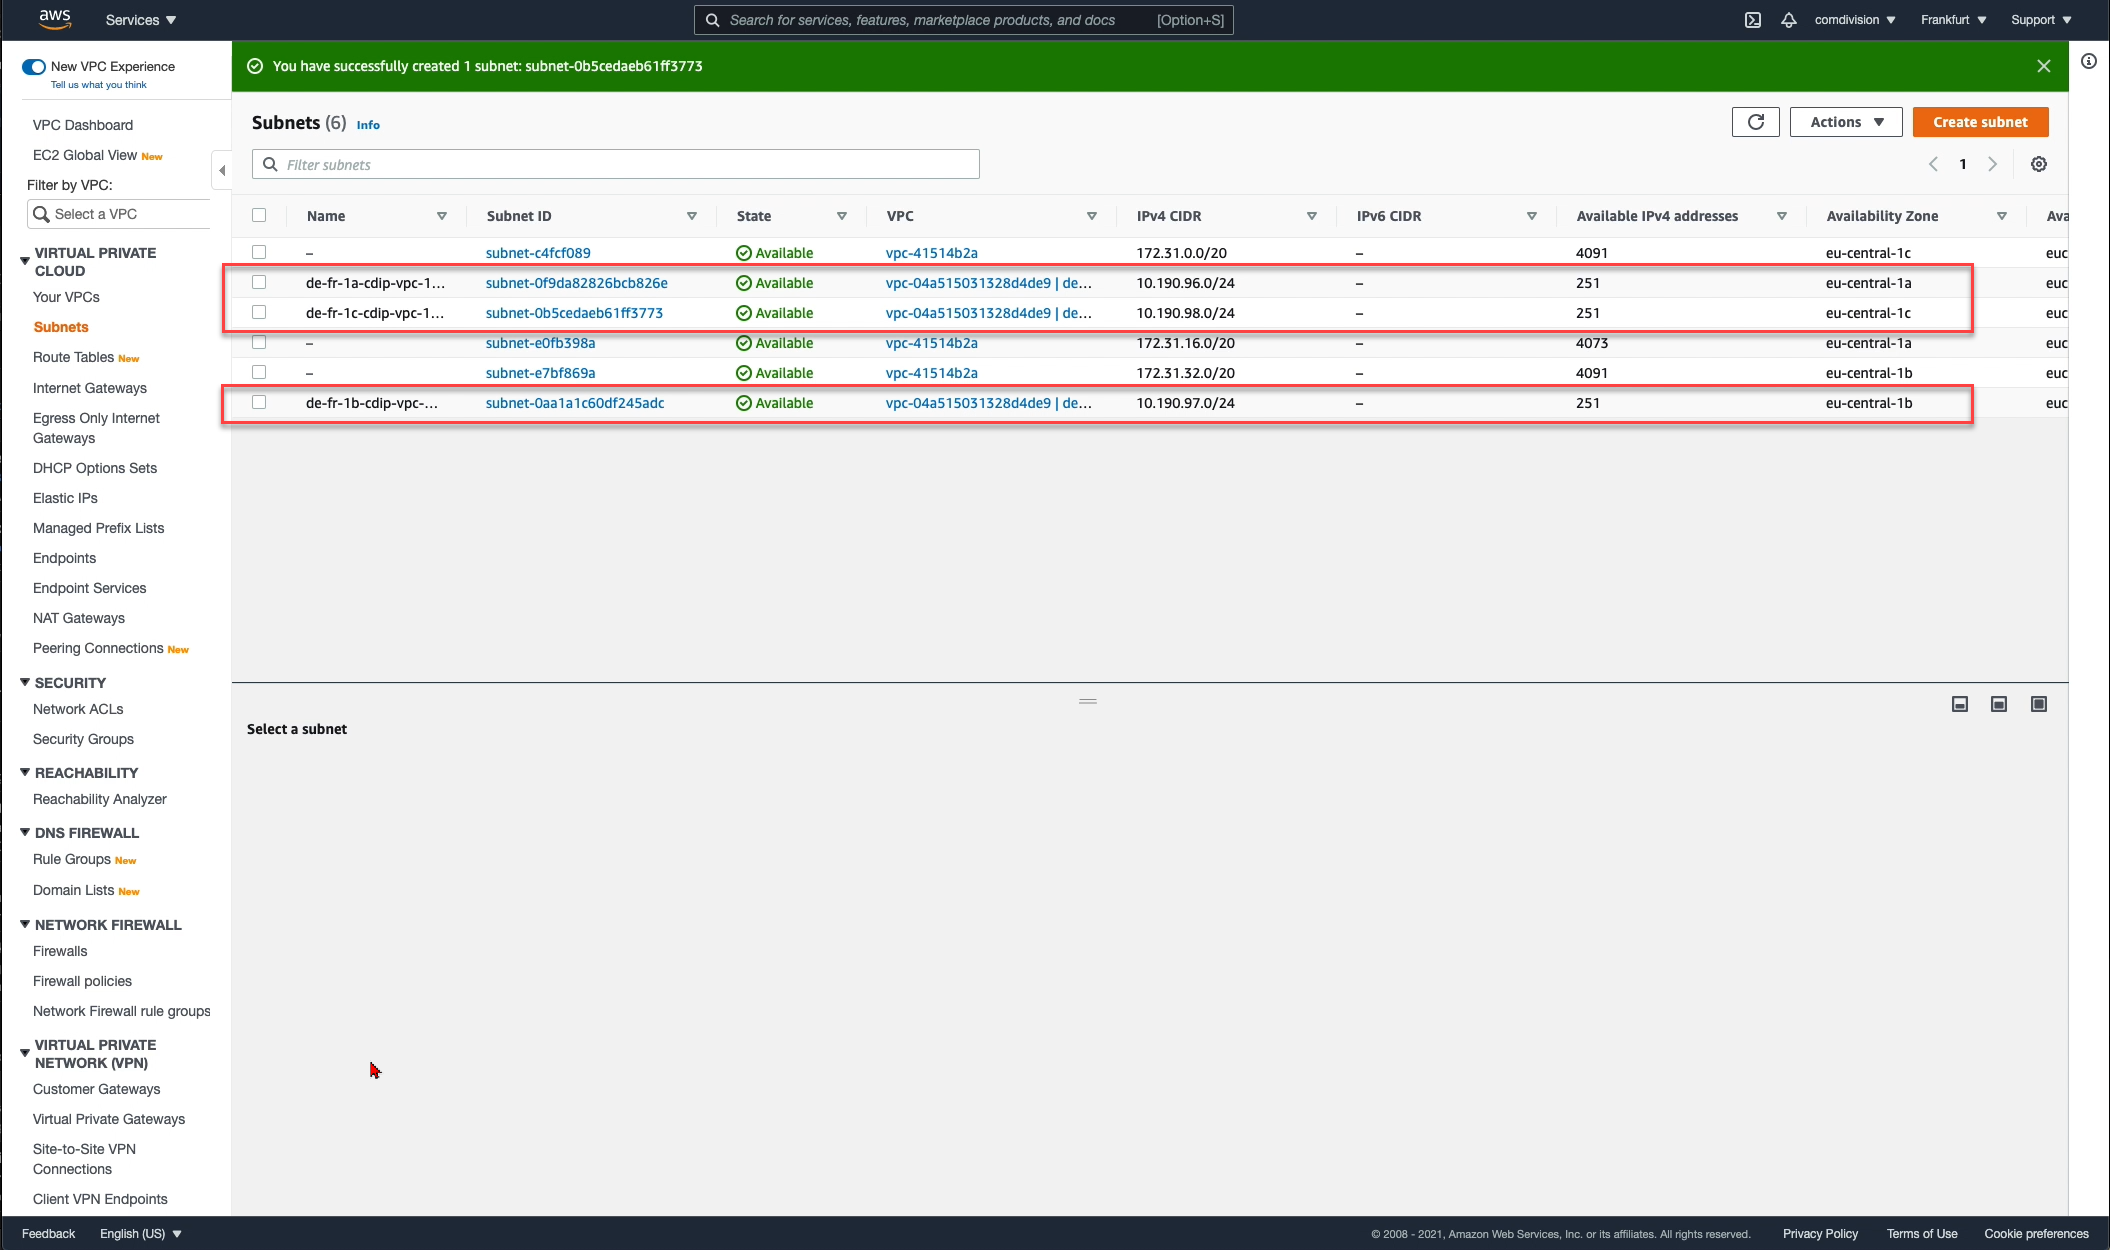The width and height of the screenshot is (2110, 1250).
Task: Check the select-all subnets checkbox
Action: (259, 215)
